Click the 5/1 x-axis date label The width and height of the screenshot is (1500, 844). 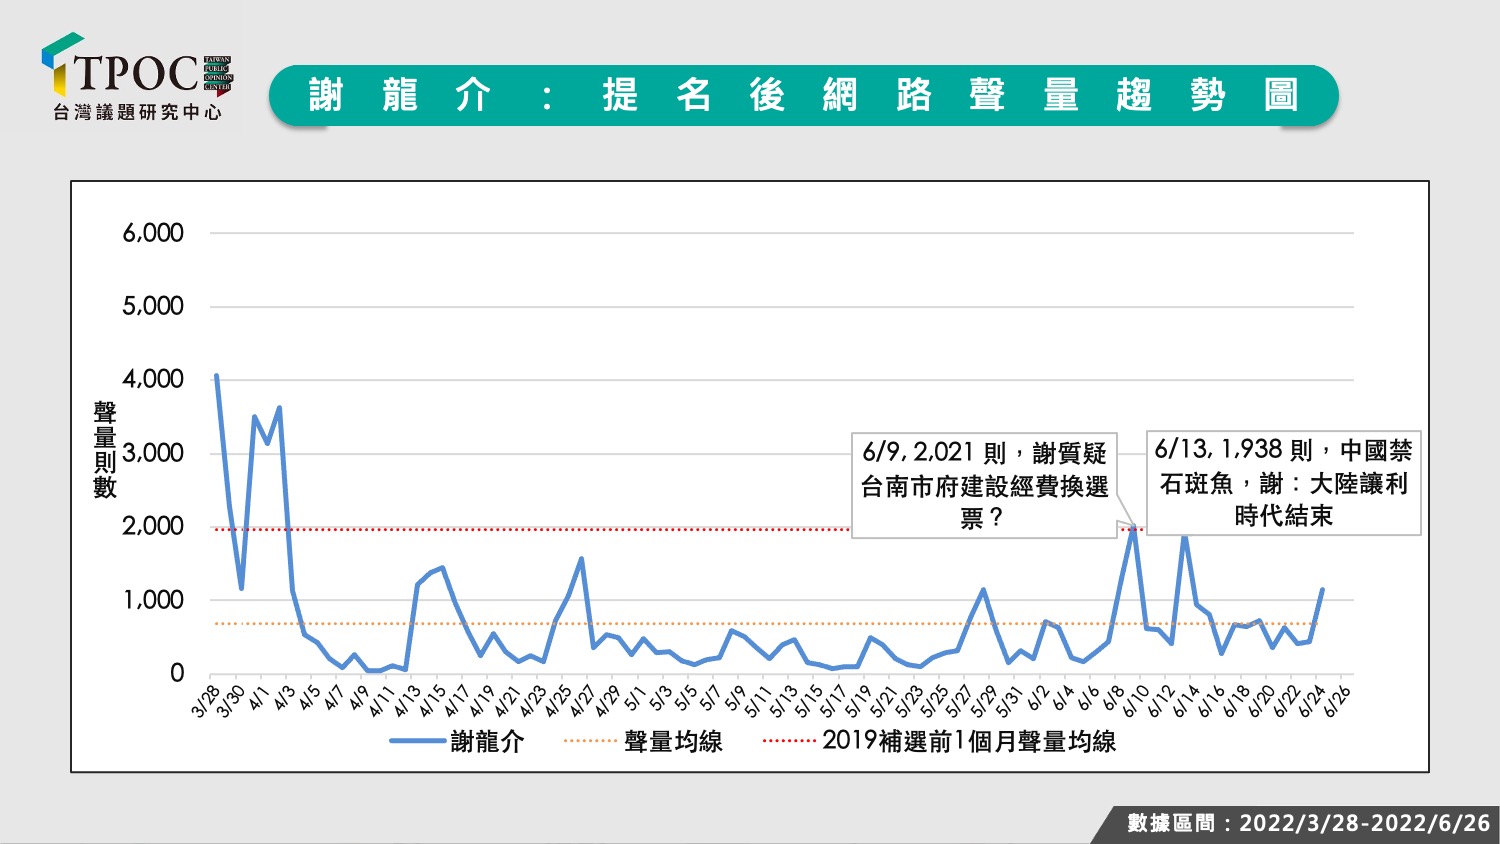(x=633, y=699)
